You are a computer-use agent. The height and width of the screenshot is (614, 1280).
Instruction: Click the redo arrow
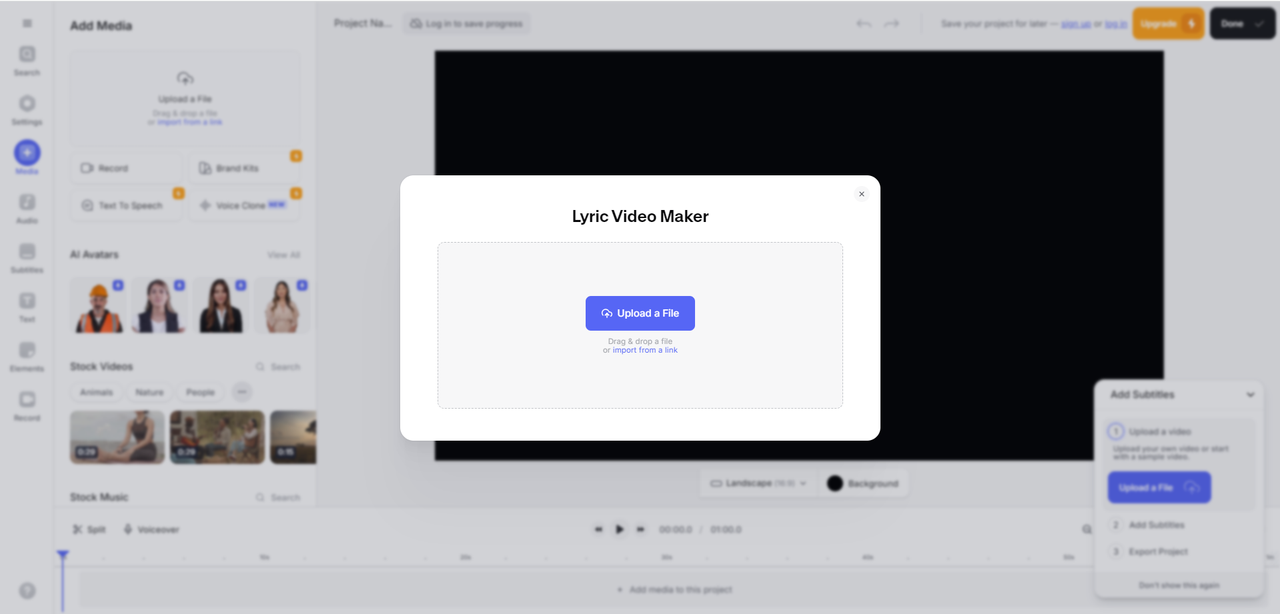(x=891, y=23)
